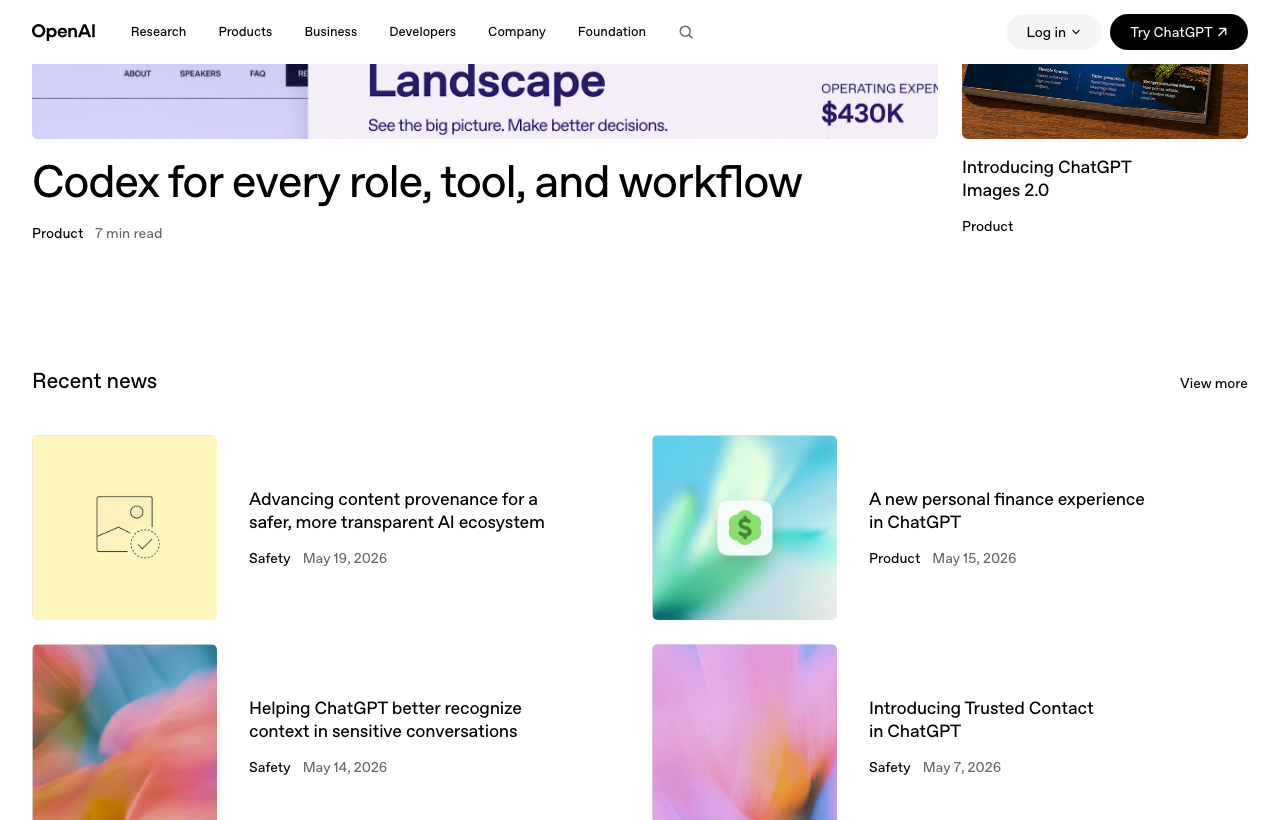Open the search magnifier icon
The width and height of the screenshot is (1280, 820).
coord(686,32)
